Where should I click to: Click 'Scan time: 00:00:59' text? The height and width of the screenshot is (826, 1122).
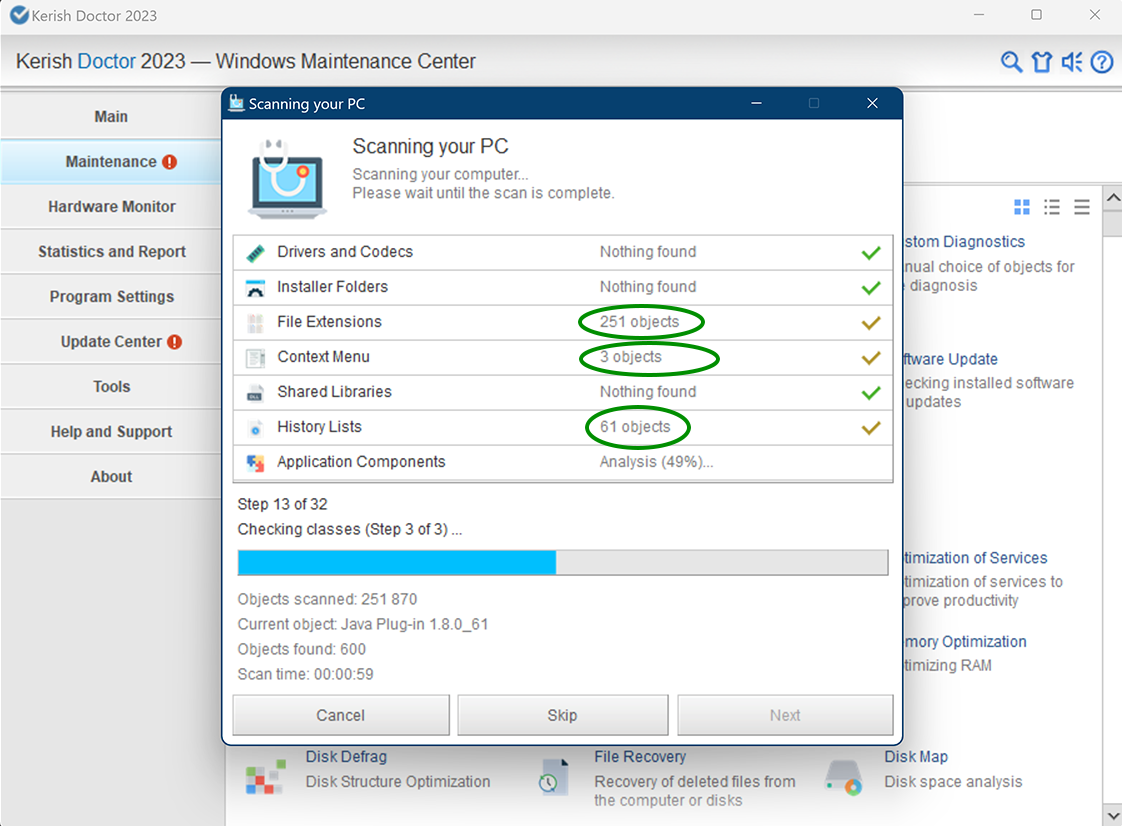coord(306,674)
